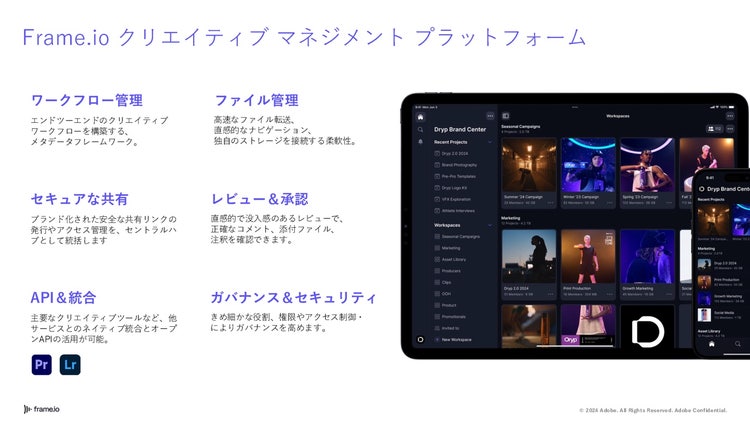Open notifications bell in the tablet sidebar
This screenshot has width=750, height=422.
tap(420, 142)
